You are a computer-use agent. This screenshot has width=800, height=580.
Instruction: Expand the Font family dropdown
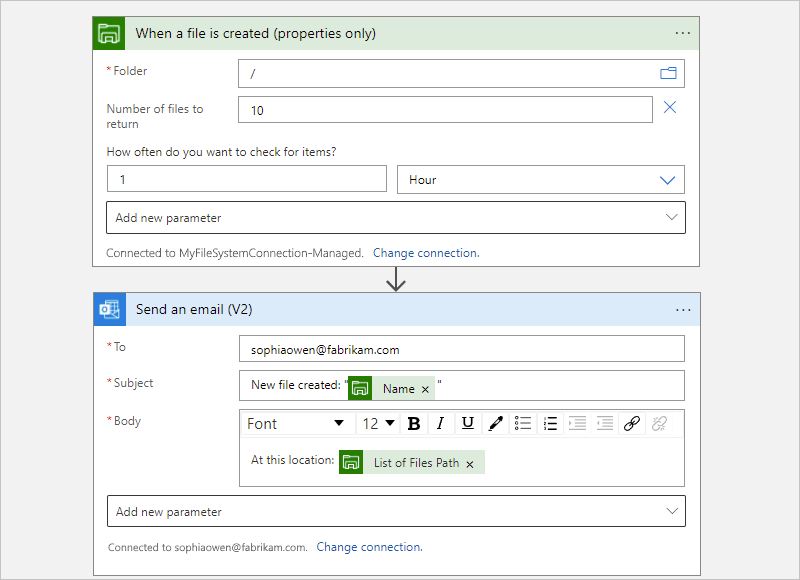point(295,424)
